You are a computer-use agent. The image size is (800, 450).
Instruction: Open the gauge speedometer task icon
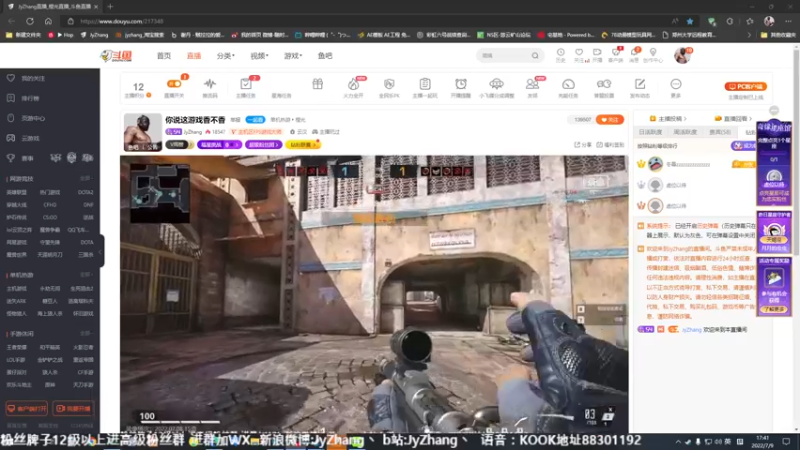tap(568, 87)
